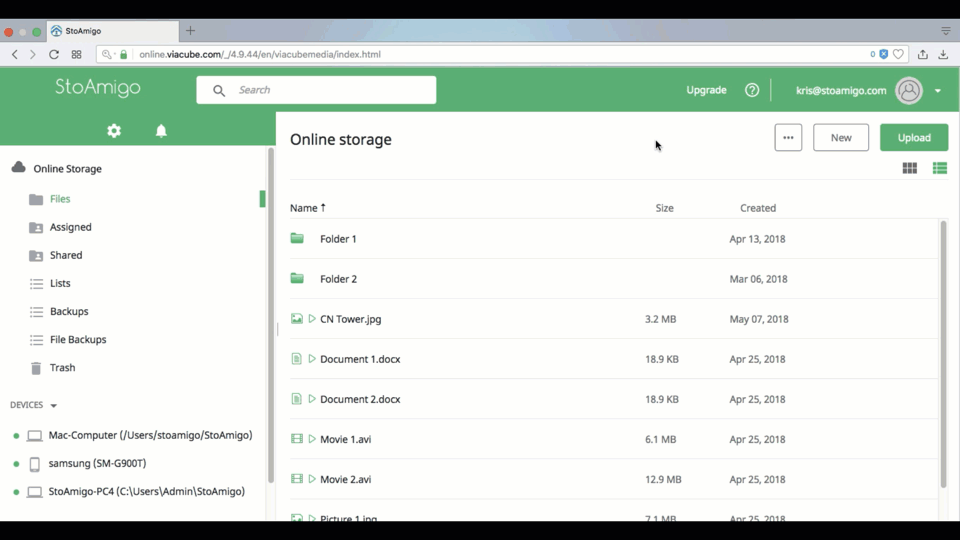Click the help question mark icon
The width and height of the screenshot is (960, 540).
[x=752, y=90]
